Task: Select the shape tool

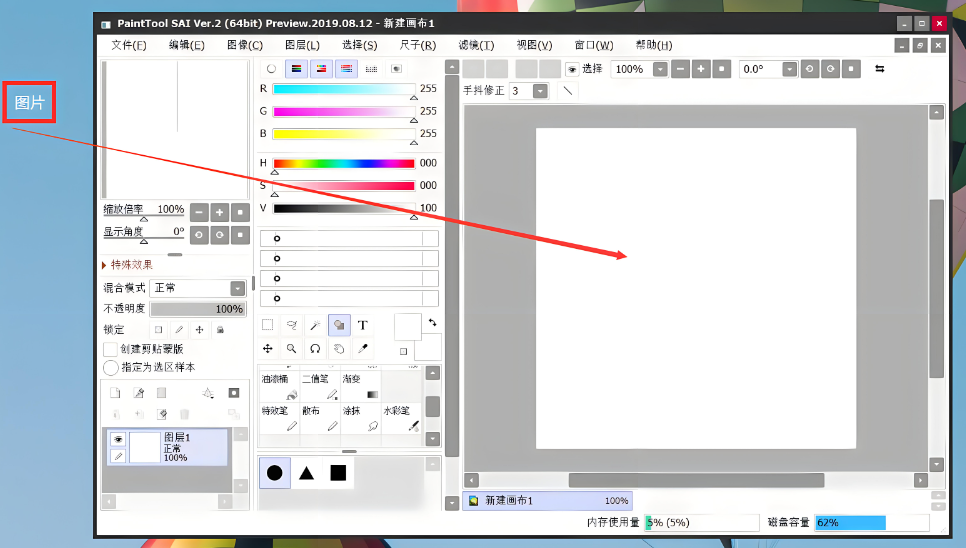Action: click(339, 325)
